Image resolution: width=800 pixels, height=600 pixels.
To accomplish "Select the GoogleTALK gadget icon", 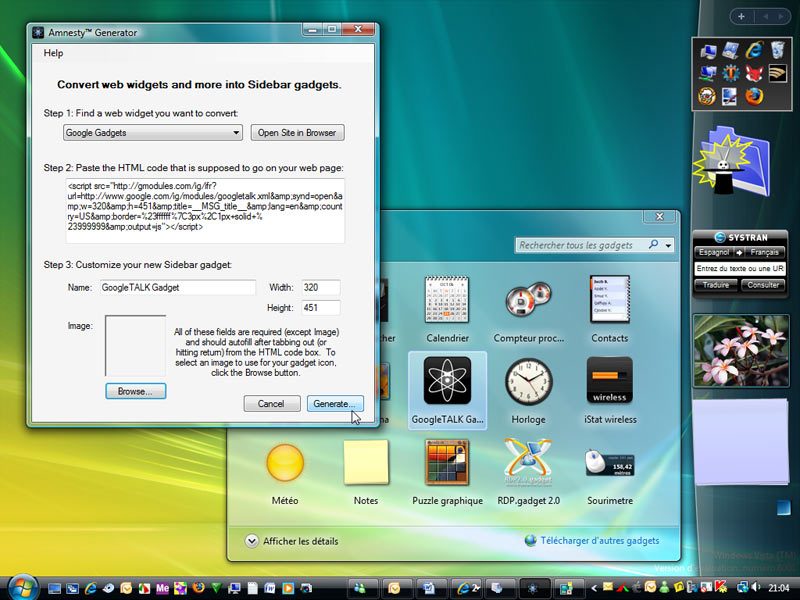I will coord(447,381).
